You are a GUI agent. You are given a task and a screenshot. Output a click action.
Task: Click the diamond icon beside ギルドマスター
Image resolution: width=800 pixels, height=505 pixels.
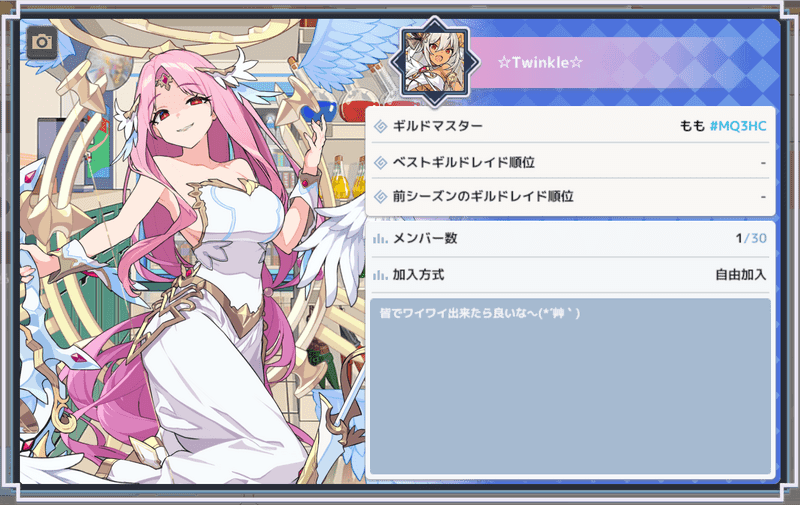tap(381, 126)
